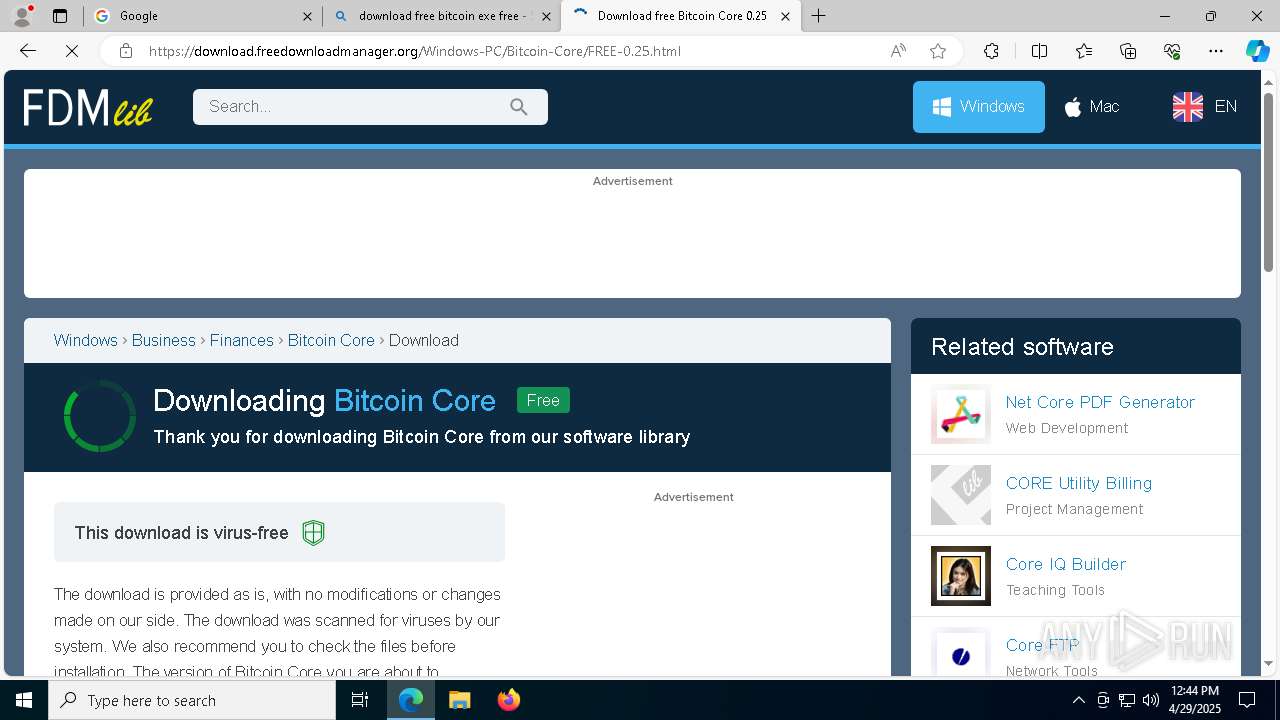The height and width of the screenshot is (720, 1280).
Task: Open the network tray icon
Action: click(x=1127, y=700)
